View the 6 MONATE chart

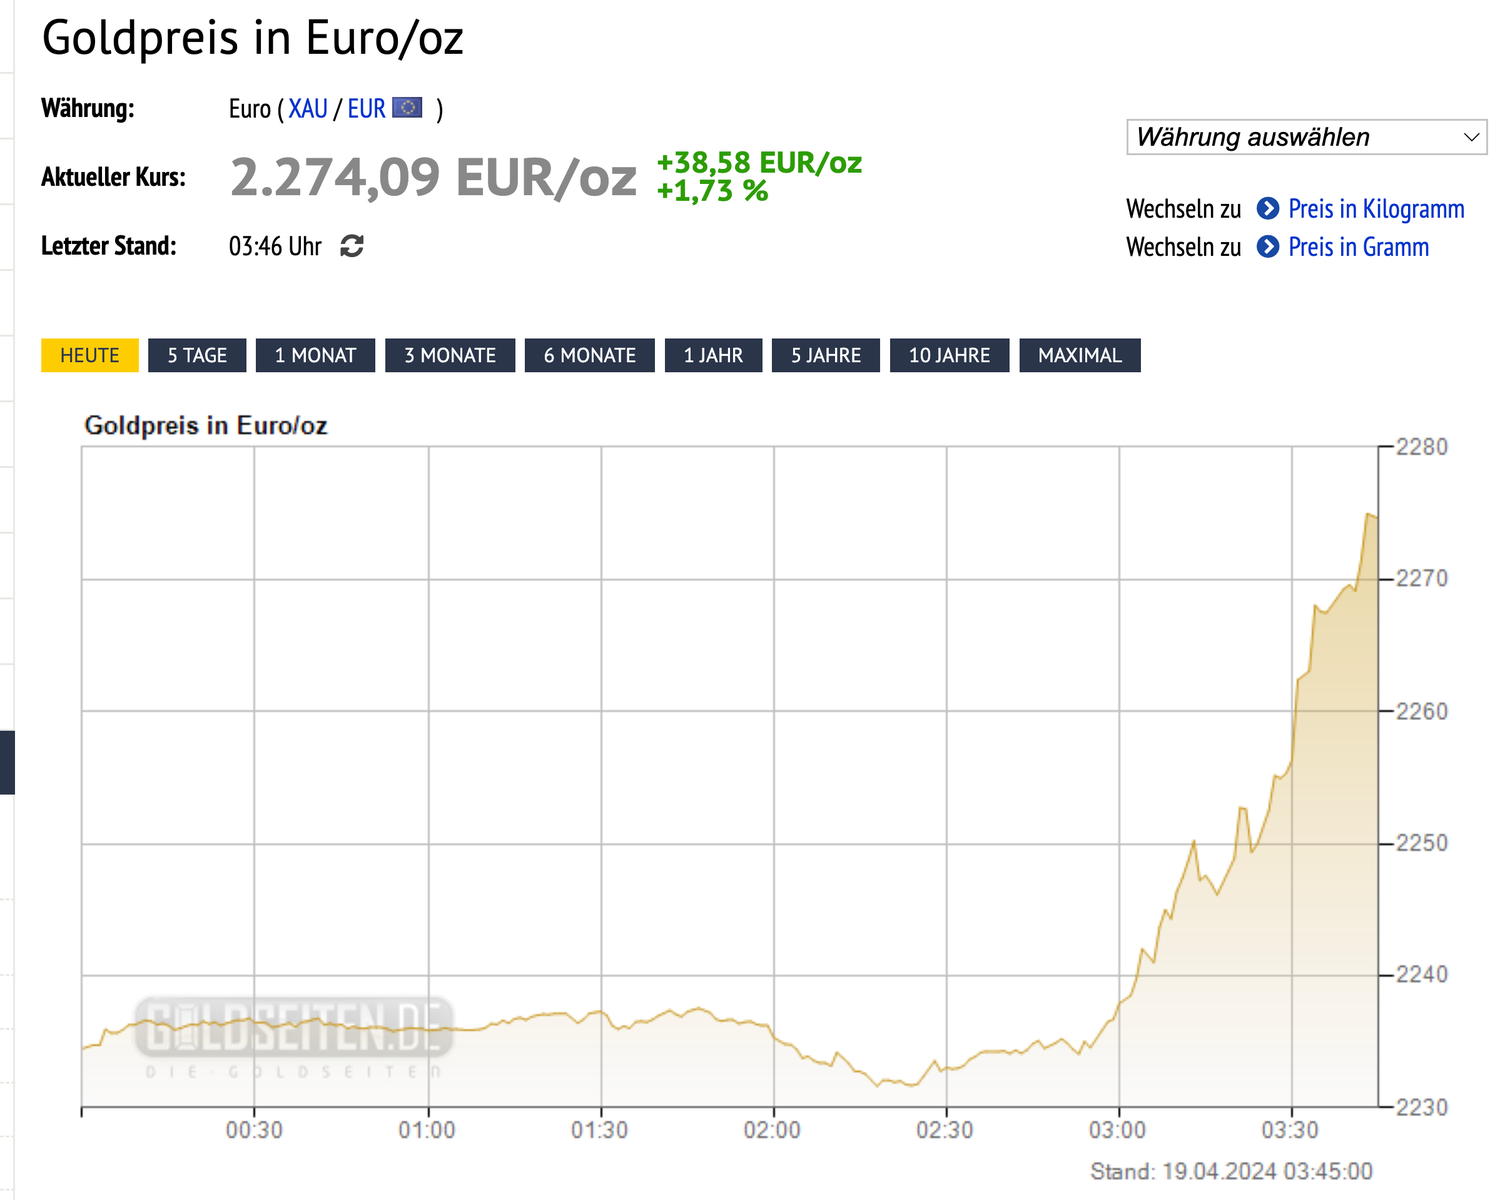point(590,355)
